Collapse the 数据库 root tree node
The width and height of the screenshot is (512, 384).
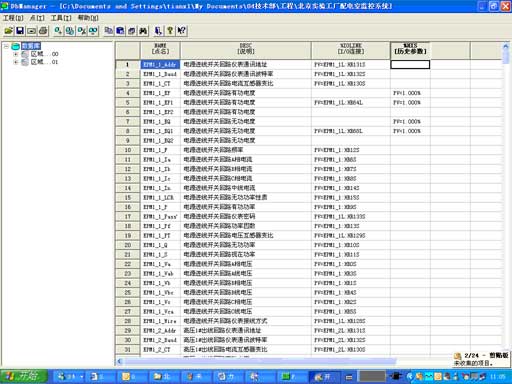6,46
